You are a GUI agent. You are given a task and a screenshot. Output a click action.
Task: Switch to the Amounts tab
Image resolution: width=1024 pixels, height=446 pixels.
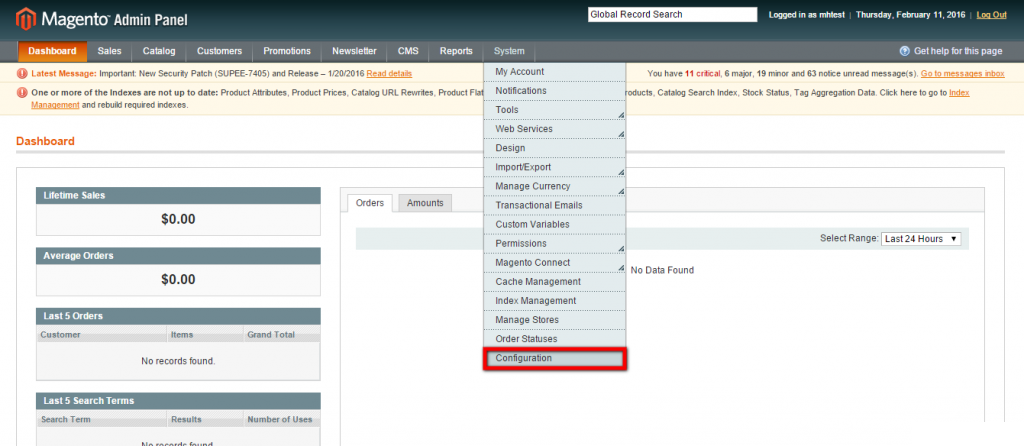[425, 203]
